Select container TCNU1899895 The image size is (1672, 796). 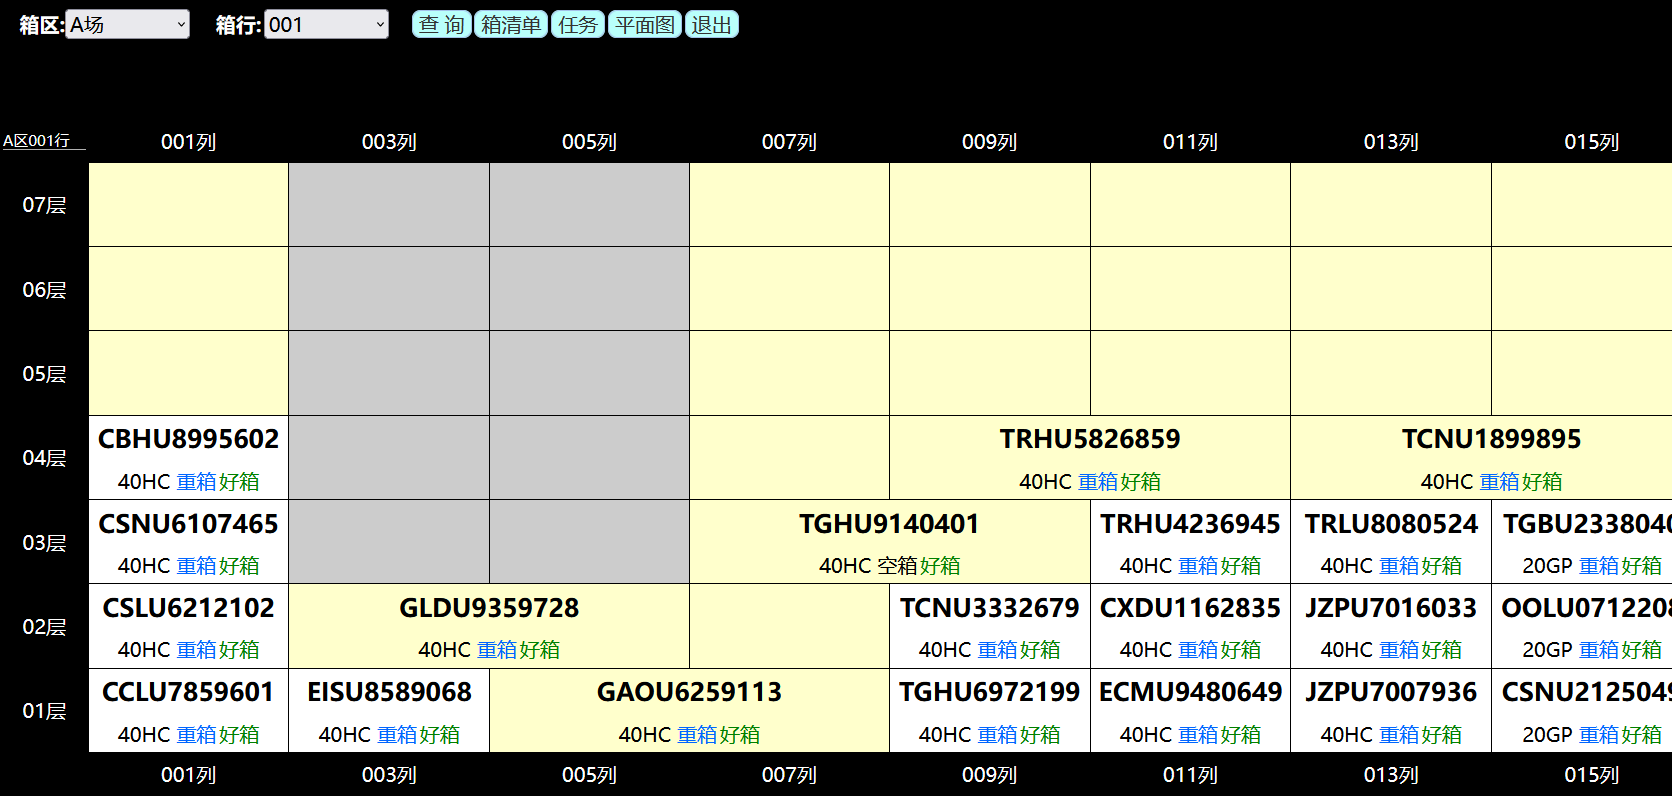coord(1491,439)
